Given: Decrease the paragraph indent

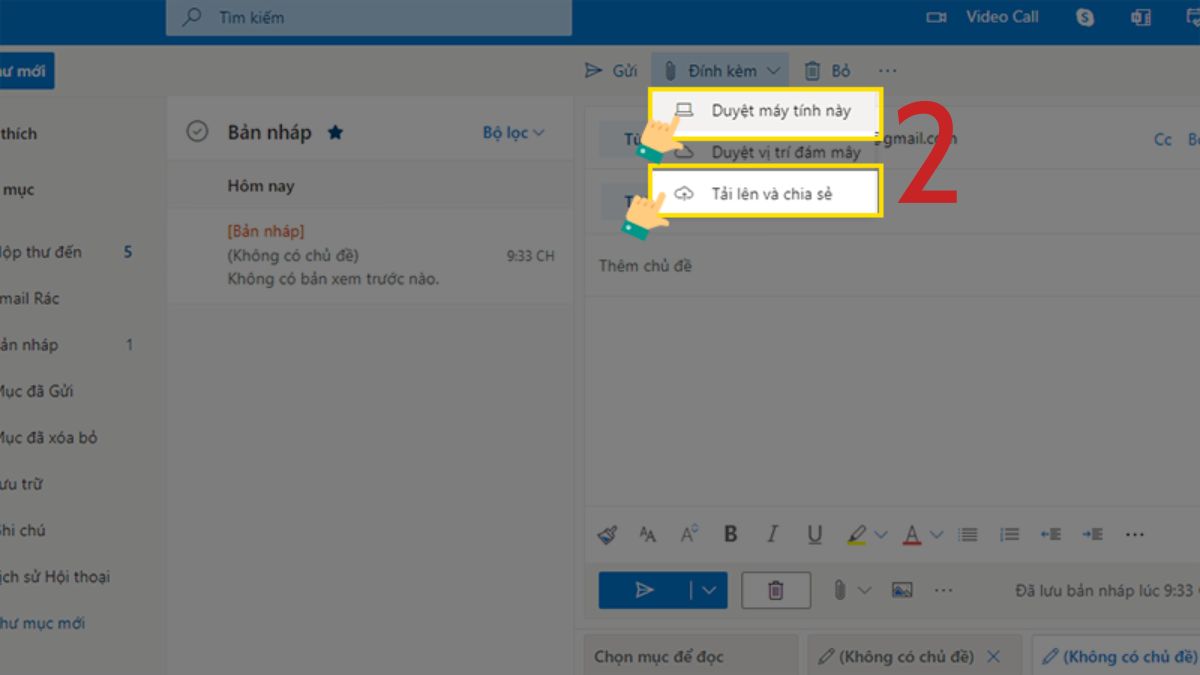Looking at the screenshot, I should (x=1051, y=535).
